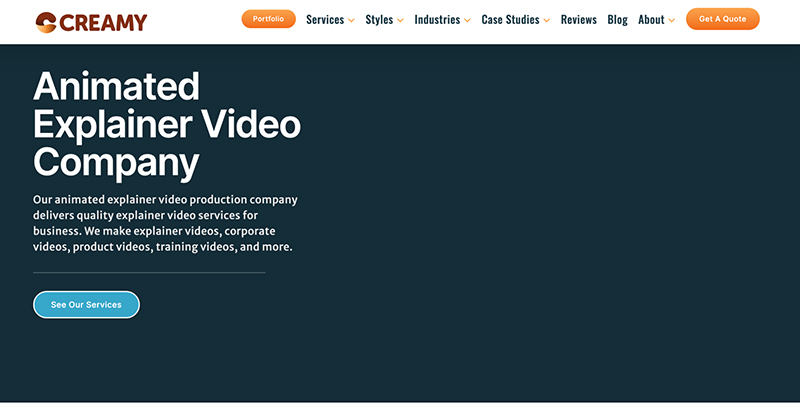Screen dimensions: 800x403
Task: Click the horizontal divider line under the description
Action: click(x=149, y=272)
